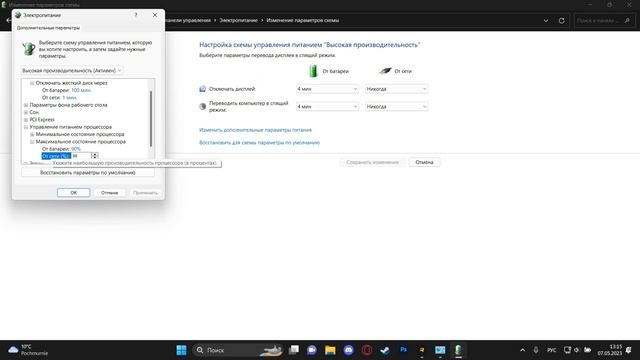640x360 pixels.
Task: Open the Windows Start menu
Action: pyautogui.click(x=181, y=350)
